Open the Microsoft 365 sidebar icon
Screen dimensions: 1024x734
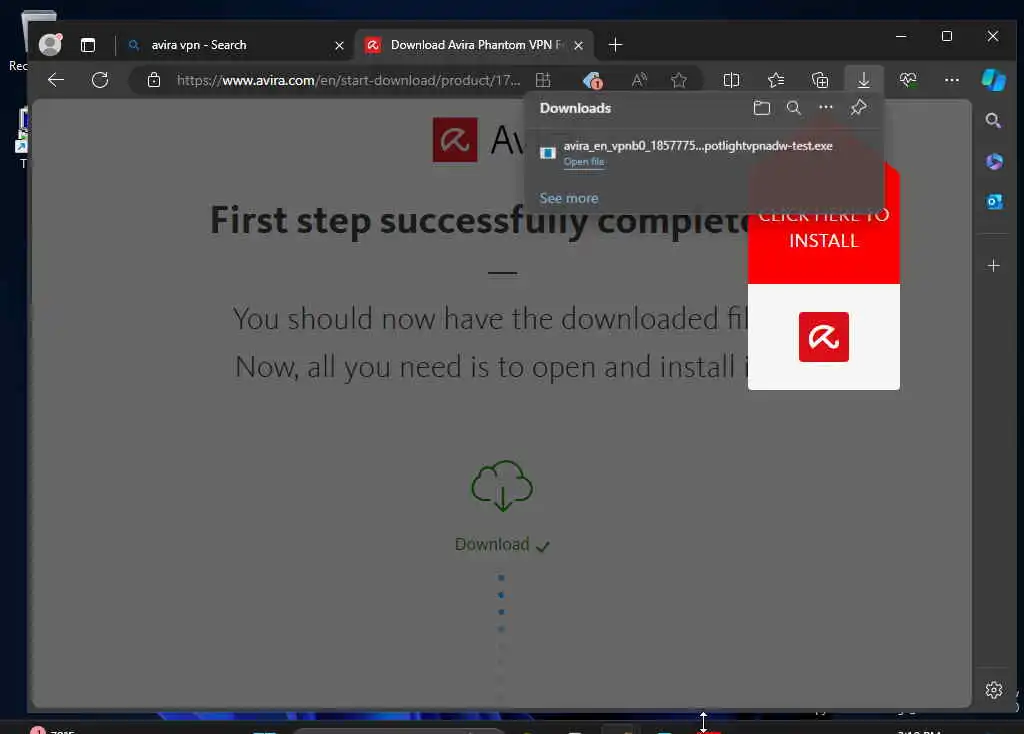tap(994, 161)
